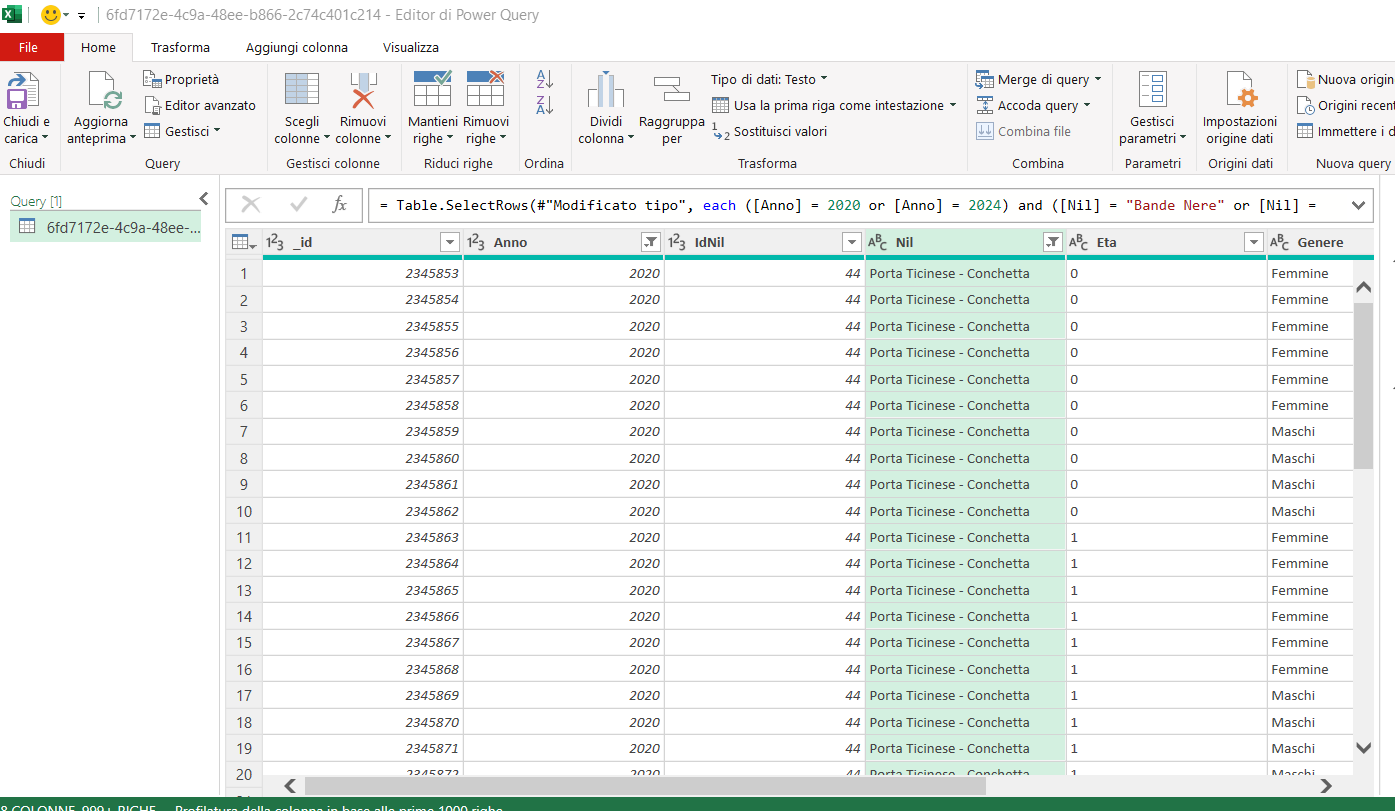The height and width of the screenshot is (811, 1395).
Task: Click Editor avanzato button
Action: click(200, 105)
